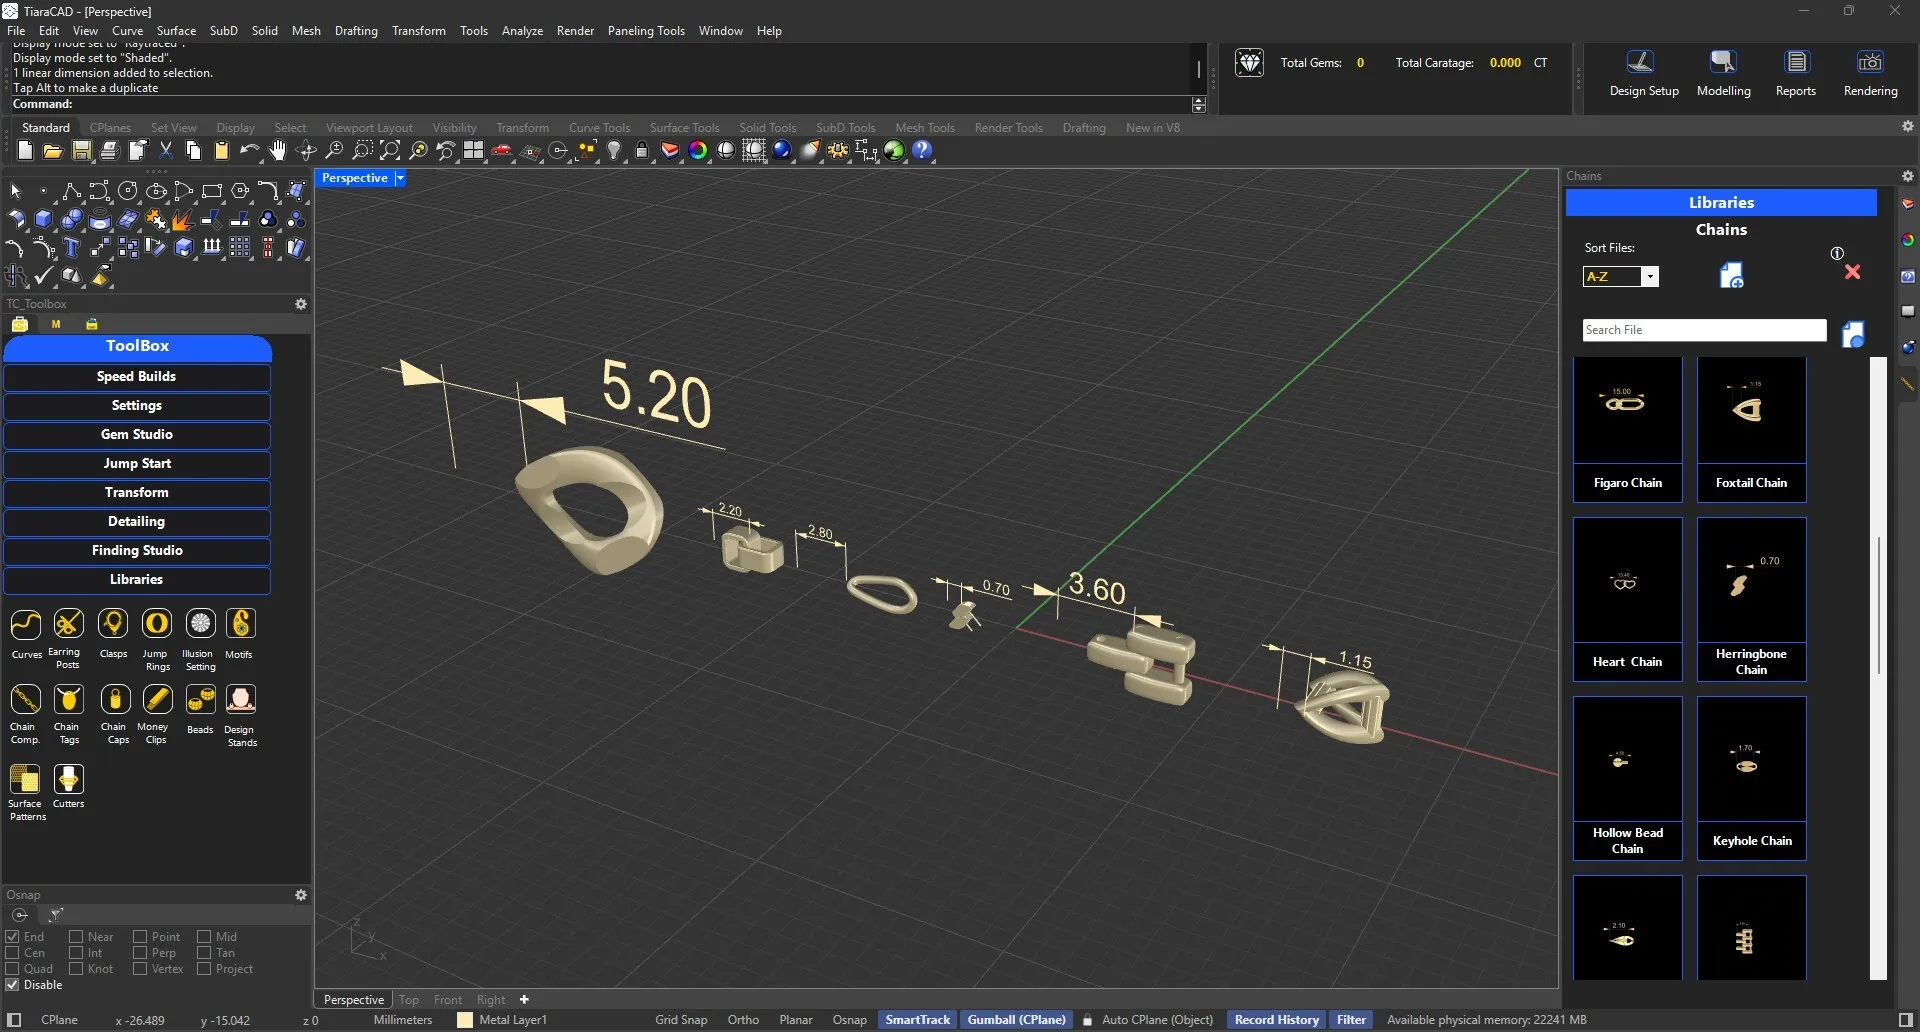Click the Metal Layer1 color swatch

[464, 1020]
